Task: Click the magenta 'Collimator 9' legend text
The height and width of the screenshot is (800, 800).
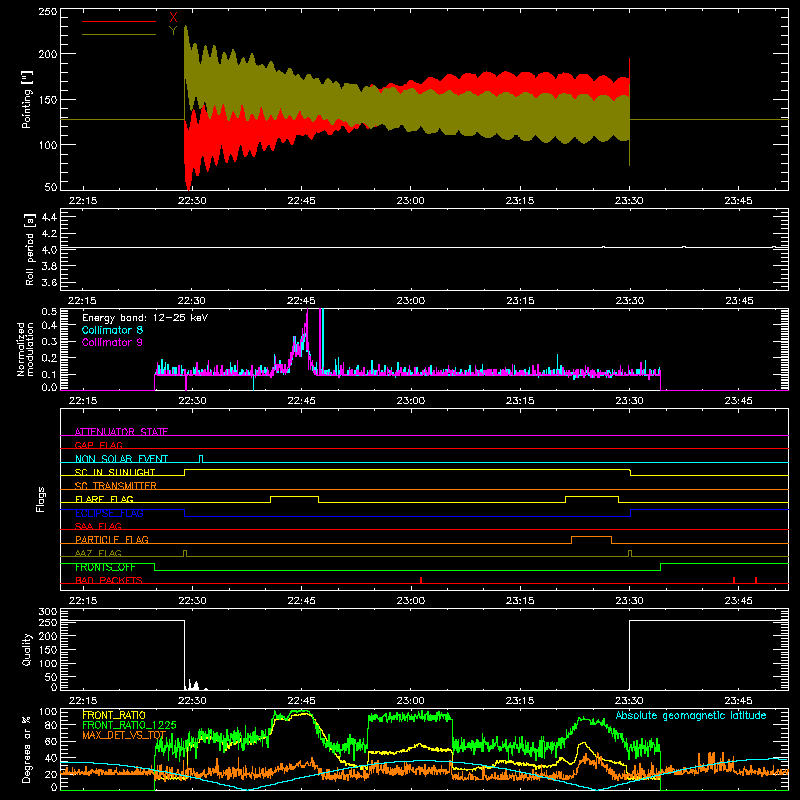Action: click(x=112, y=342)
